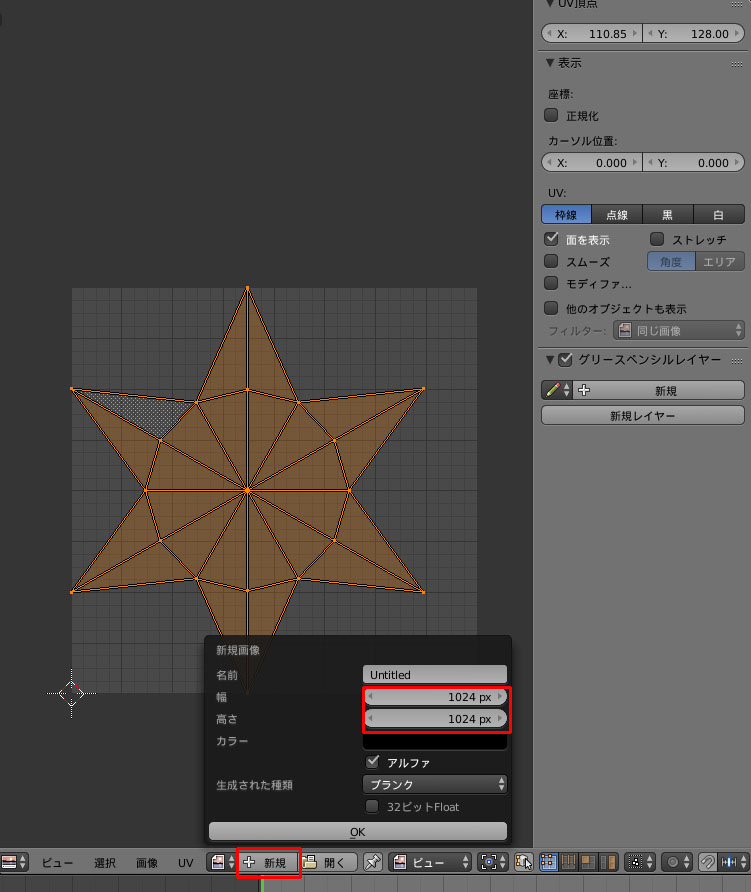Click UV頂点 Y 128.00 field
Image resolution: width=751 pixels, height=892 pixels.
694,34
